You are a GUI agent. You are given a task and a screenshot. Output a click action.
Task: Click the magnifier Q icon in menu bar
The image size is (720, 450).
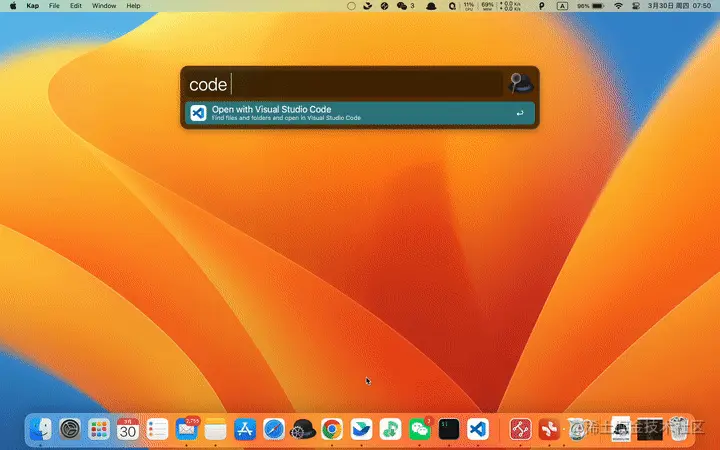click(x=452, y=6)
